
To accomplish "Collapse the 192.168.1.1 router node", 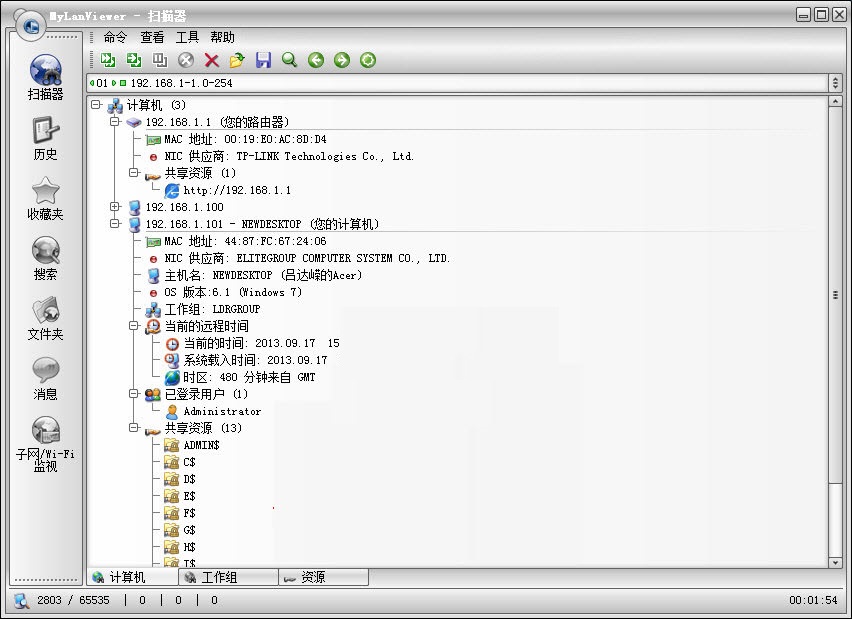I will tap(116, 121).
